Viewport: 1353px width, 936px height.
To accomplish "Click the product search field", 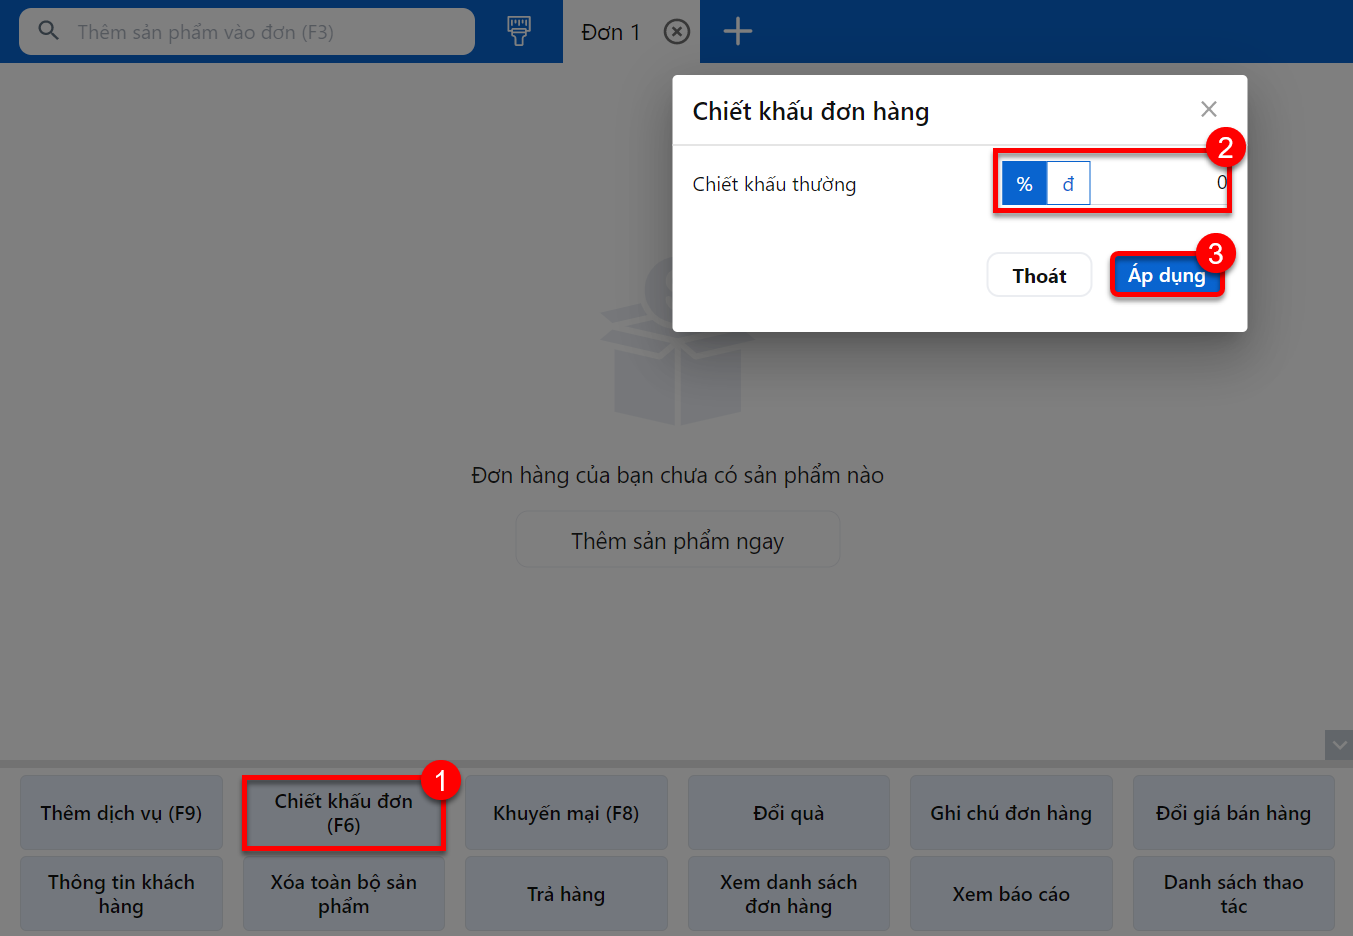I will click(247, 32).
